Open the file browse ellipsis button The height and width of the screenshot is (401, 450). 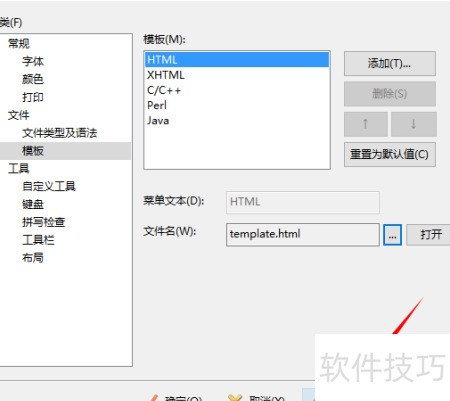point(392,235)
